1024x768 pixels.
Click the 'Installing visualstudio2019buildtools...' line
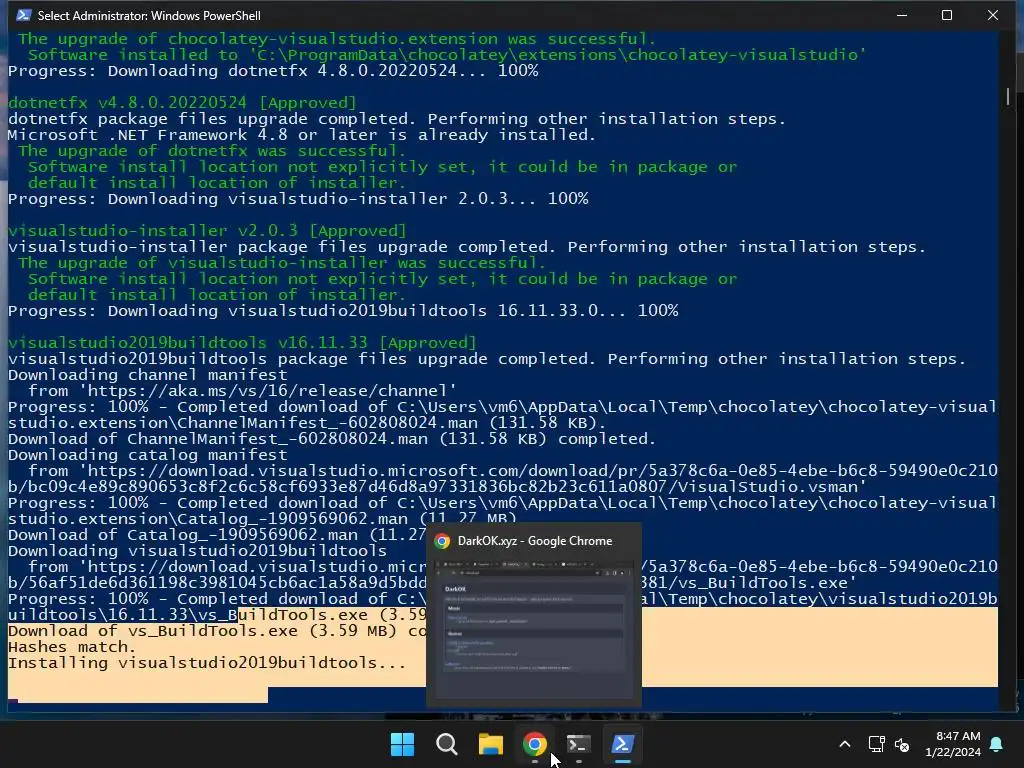(x=206, y=663)
